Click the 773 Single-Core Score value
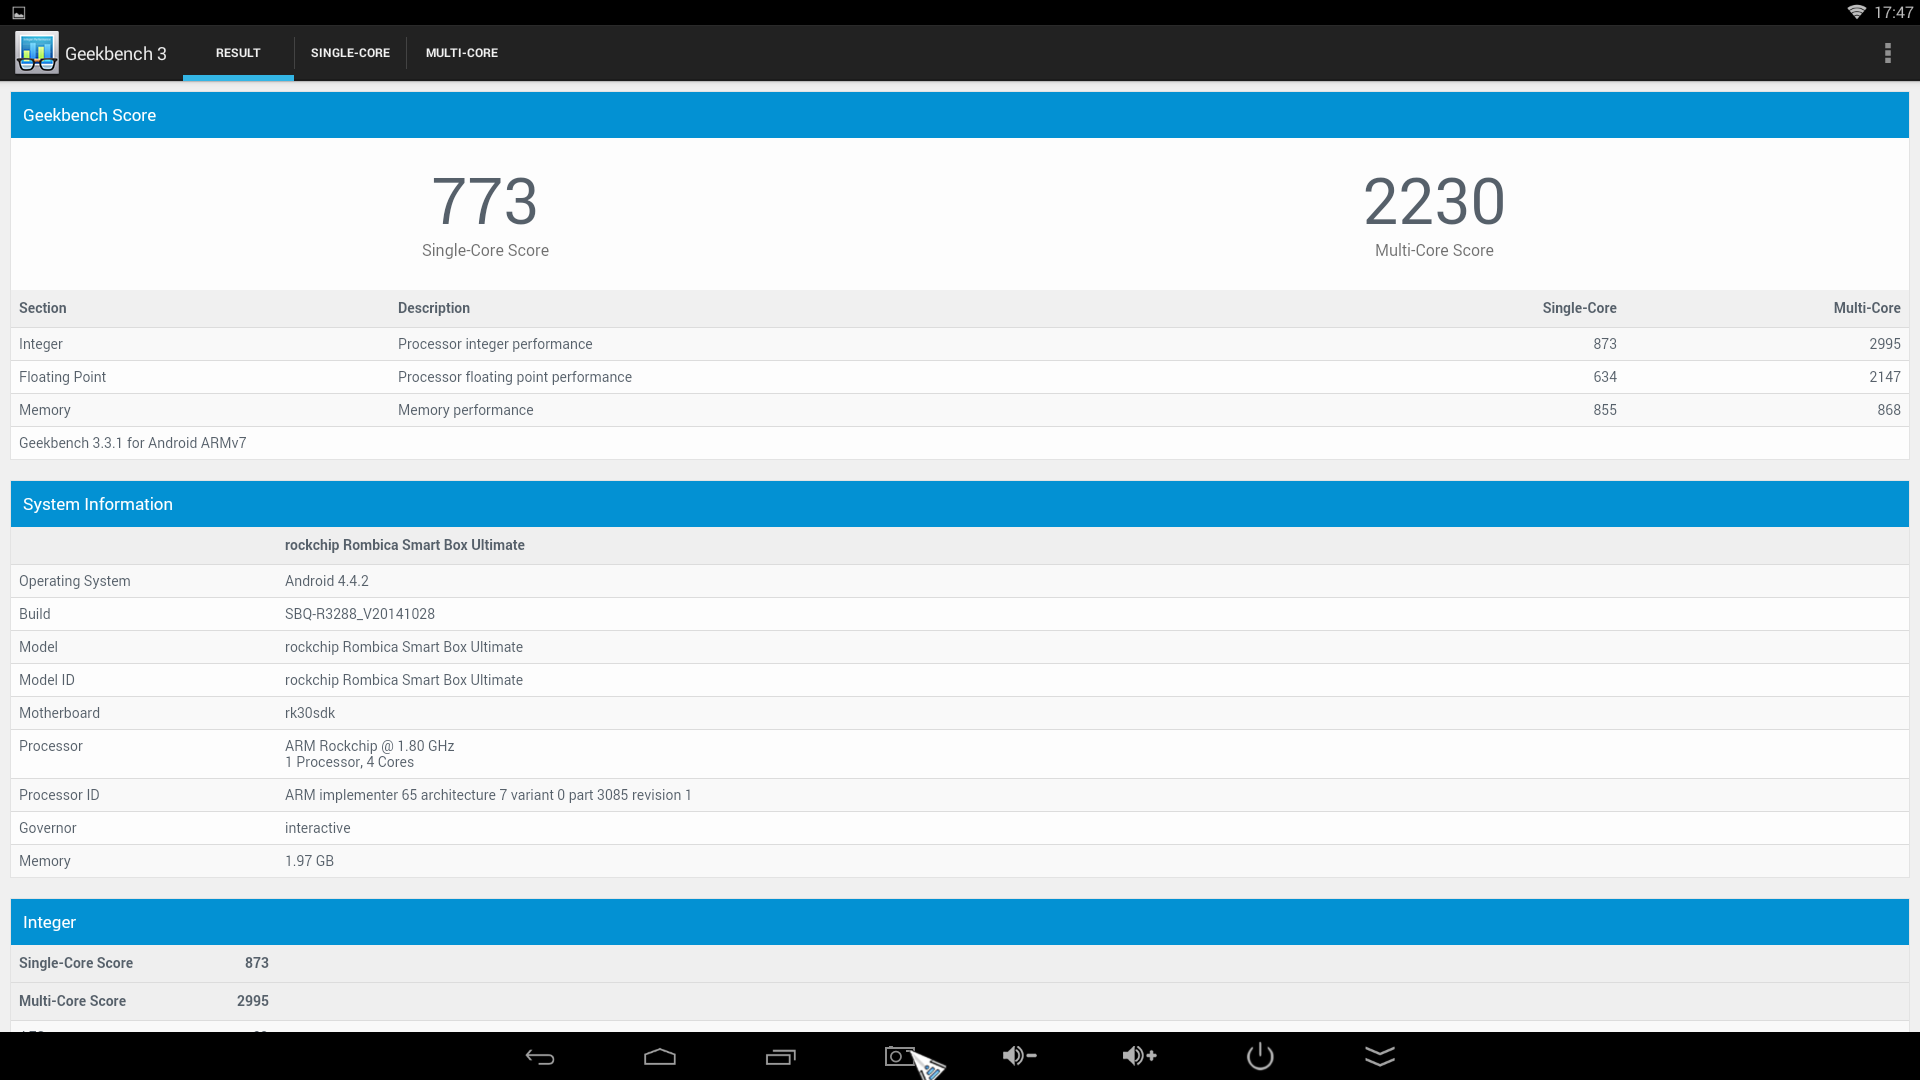This screenshot has width=1920, height=1080. (485, 202)
